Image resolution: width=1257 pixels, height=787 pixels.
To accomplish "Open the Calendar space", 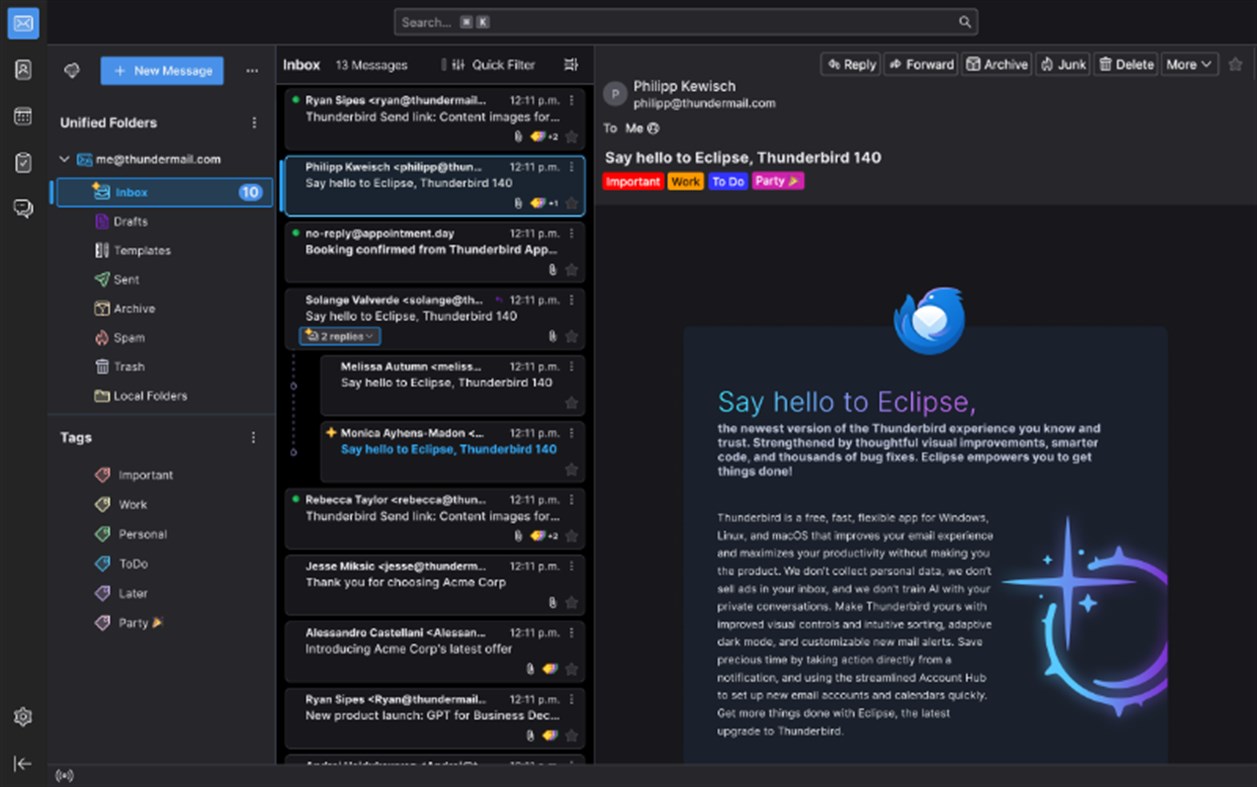I will (x=22, y=116).
